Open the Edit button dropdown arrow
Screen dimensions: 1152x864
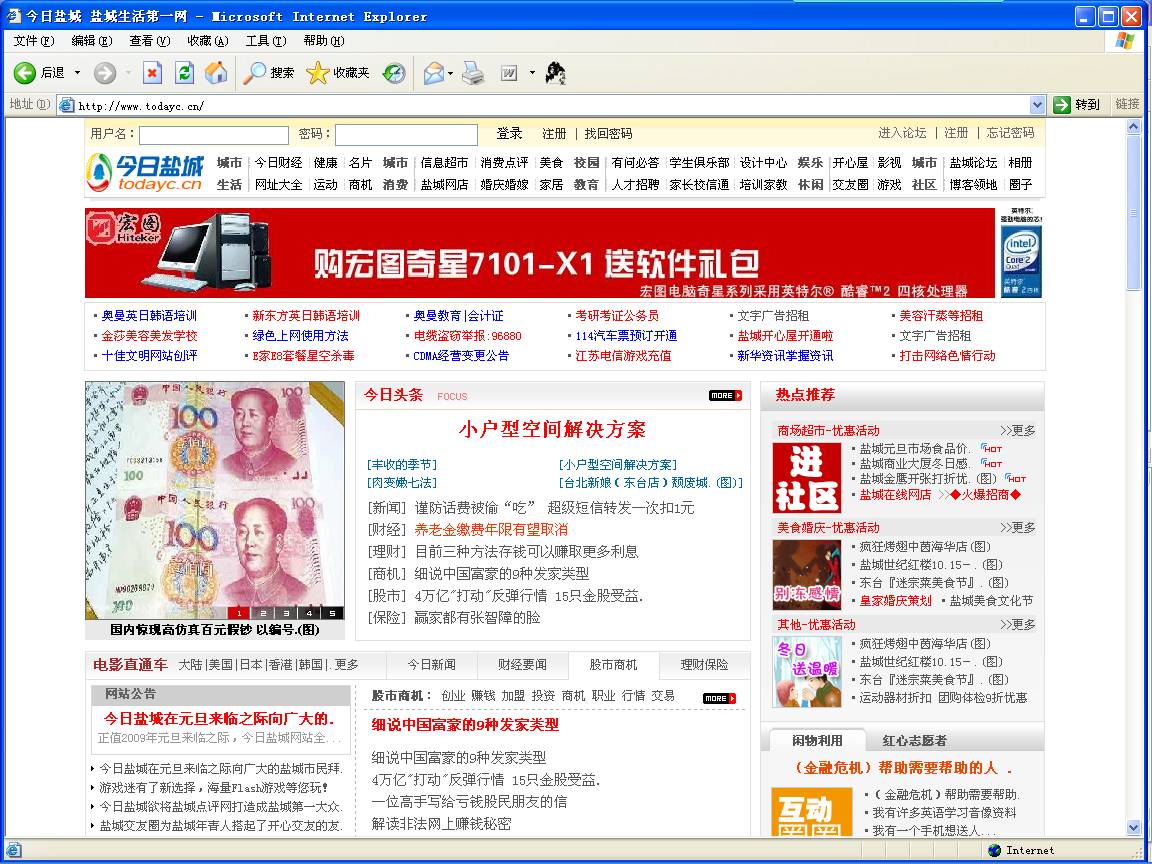532,73
